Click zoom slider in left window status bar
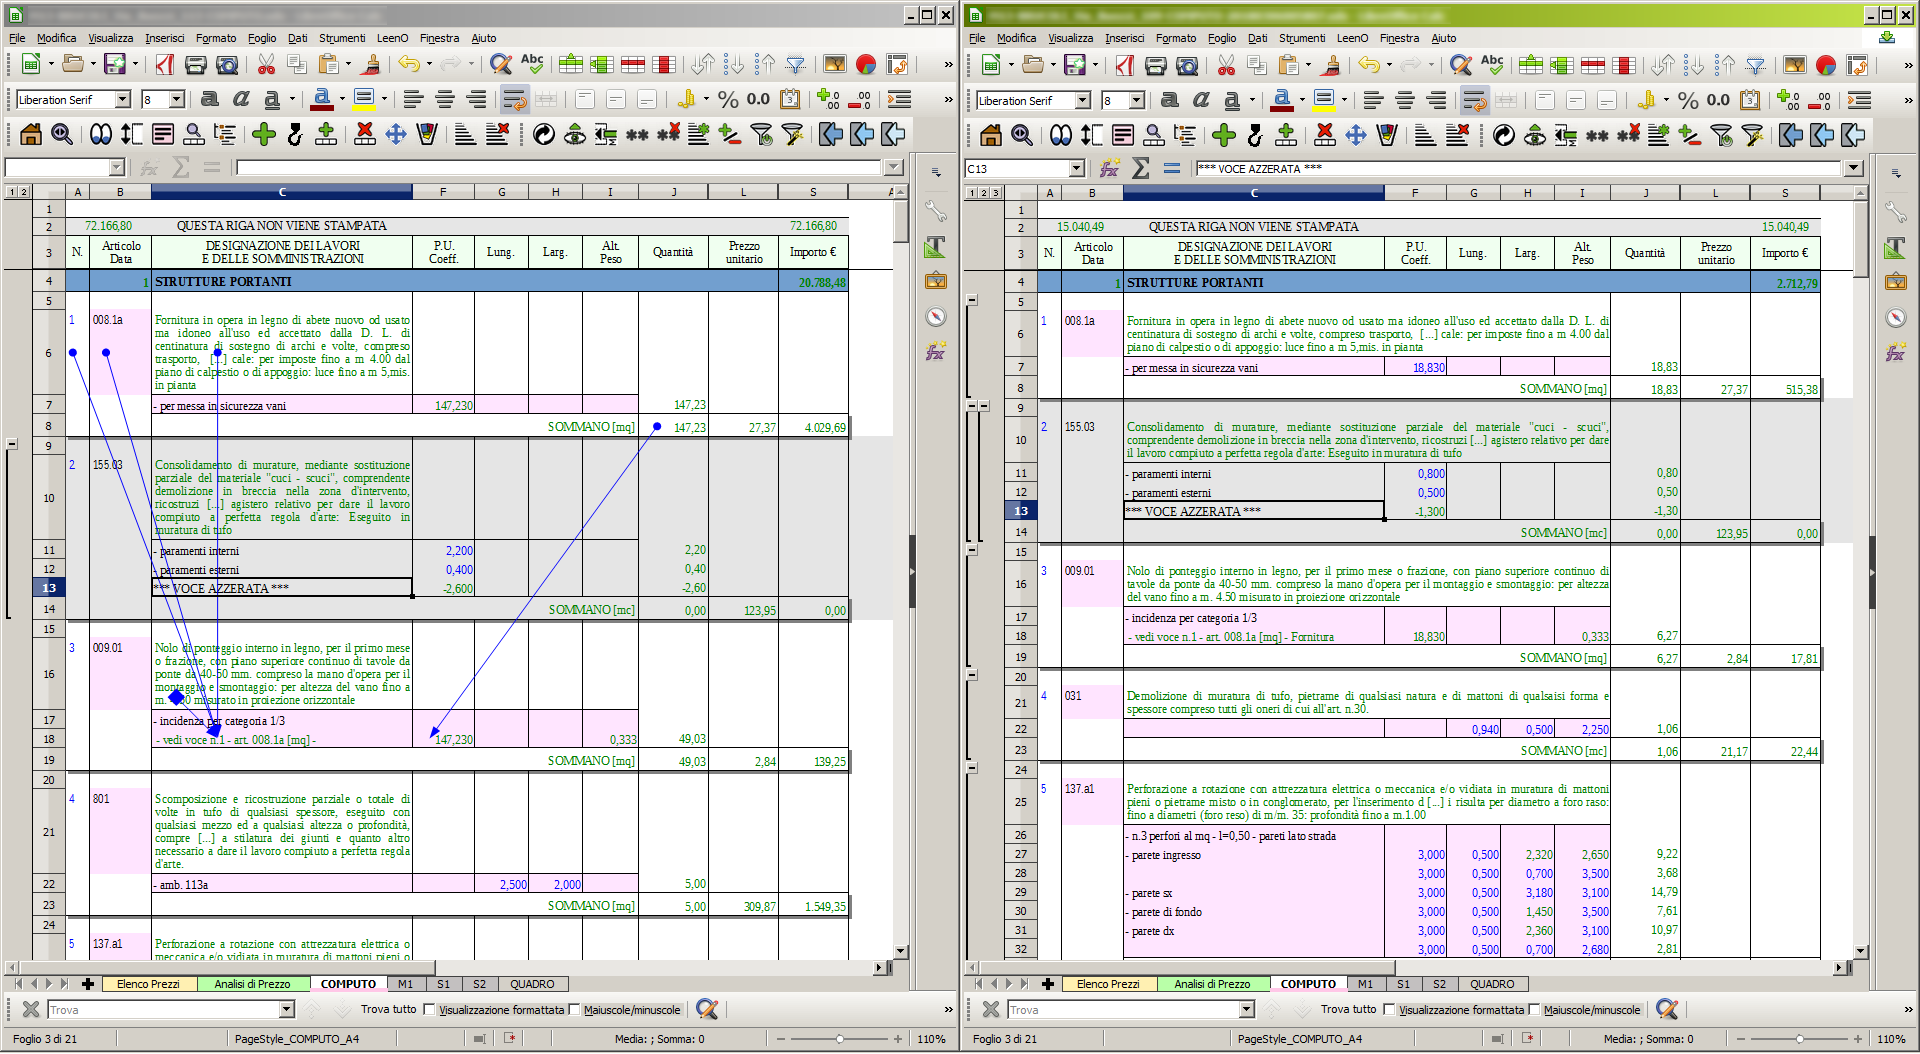1920x1054 pixels. [x=840, y=1039]
